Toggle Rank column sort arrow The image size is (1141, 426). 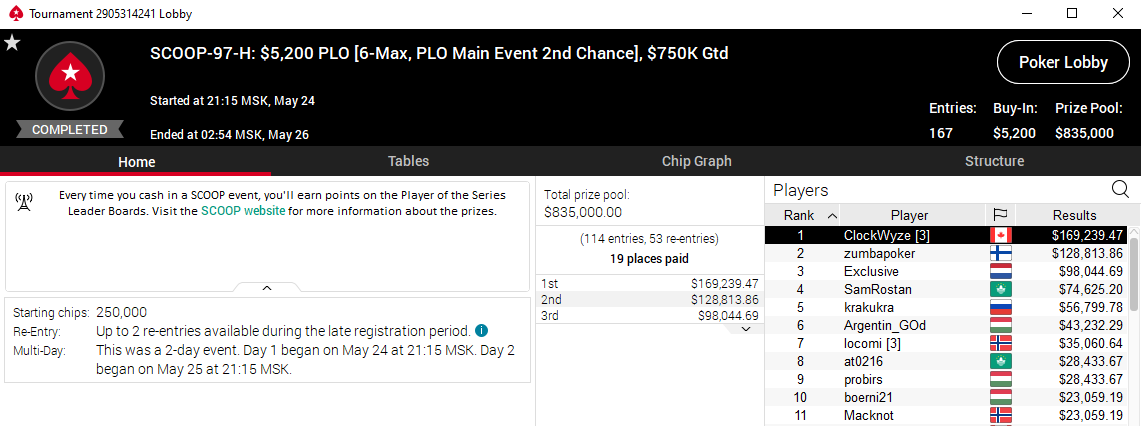click(832, 216)
